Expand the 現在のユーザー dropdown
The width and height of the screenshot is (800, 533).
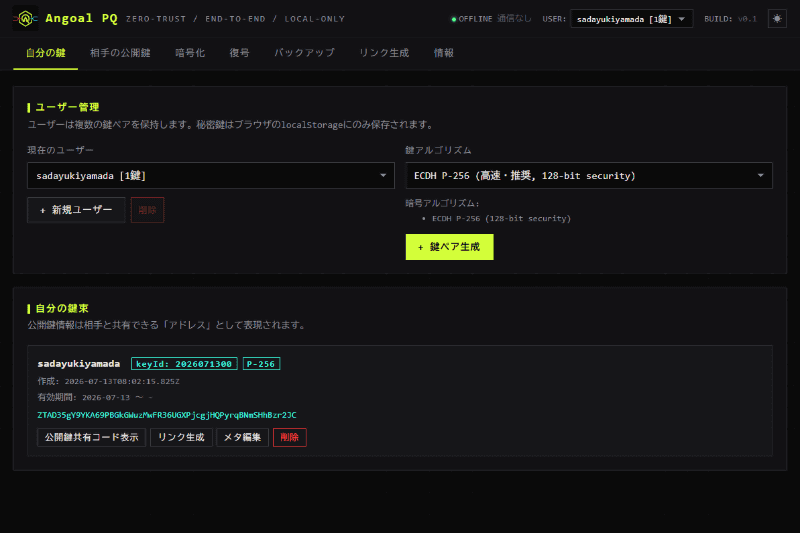point(211,175)
